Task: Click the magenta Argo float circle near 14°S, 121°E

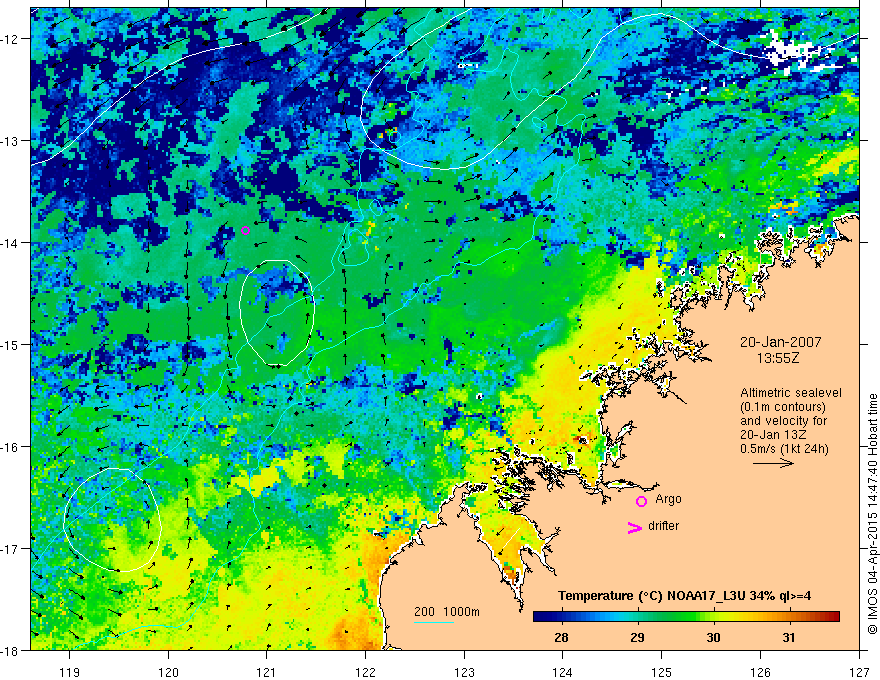Action: click(245, 231)
